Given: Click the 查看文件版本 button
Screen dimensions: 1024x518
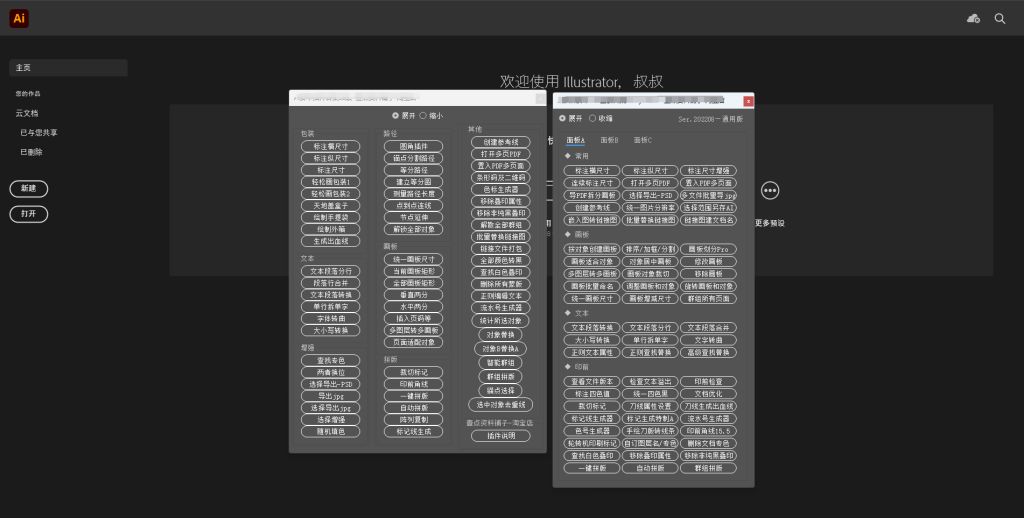Looking at the screenshot, I should pos(592,381).
